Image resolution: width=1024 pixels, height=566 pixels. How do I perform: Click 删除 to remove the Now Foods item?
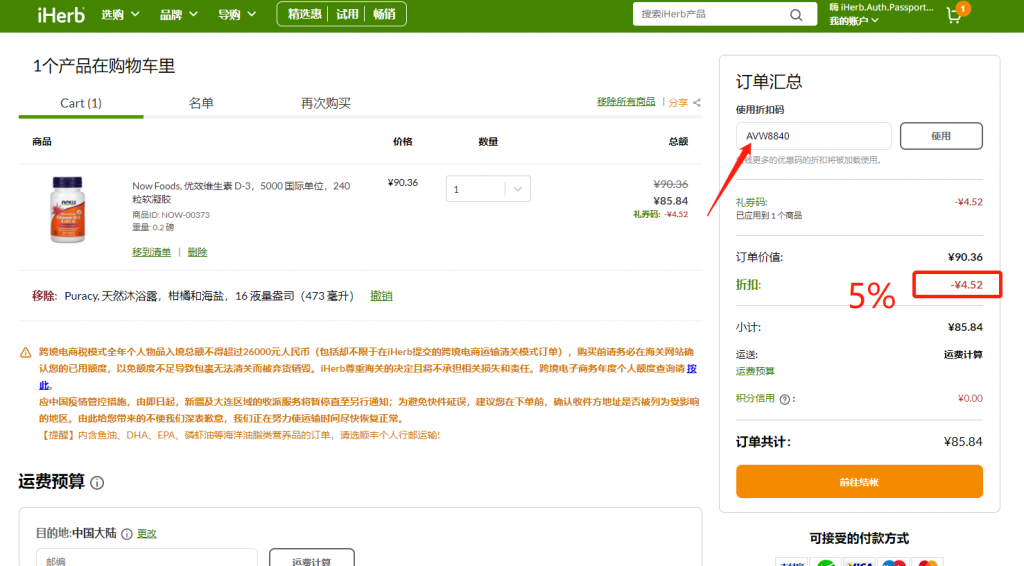coord(197,252)
